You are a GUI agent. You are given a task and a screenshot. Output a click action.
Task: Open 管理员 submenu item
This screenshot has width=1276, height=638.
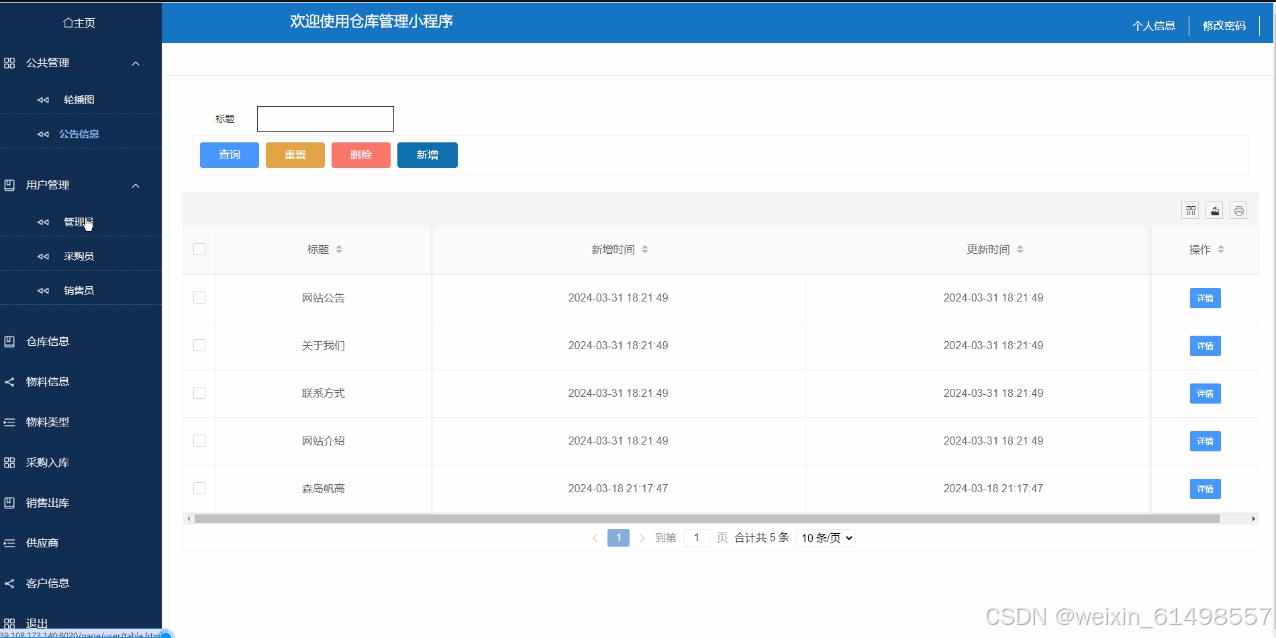point(79,222)
